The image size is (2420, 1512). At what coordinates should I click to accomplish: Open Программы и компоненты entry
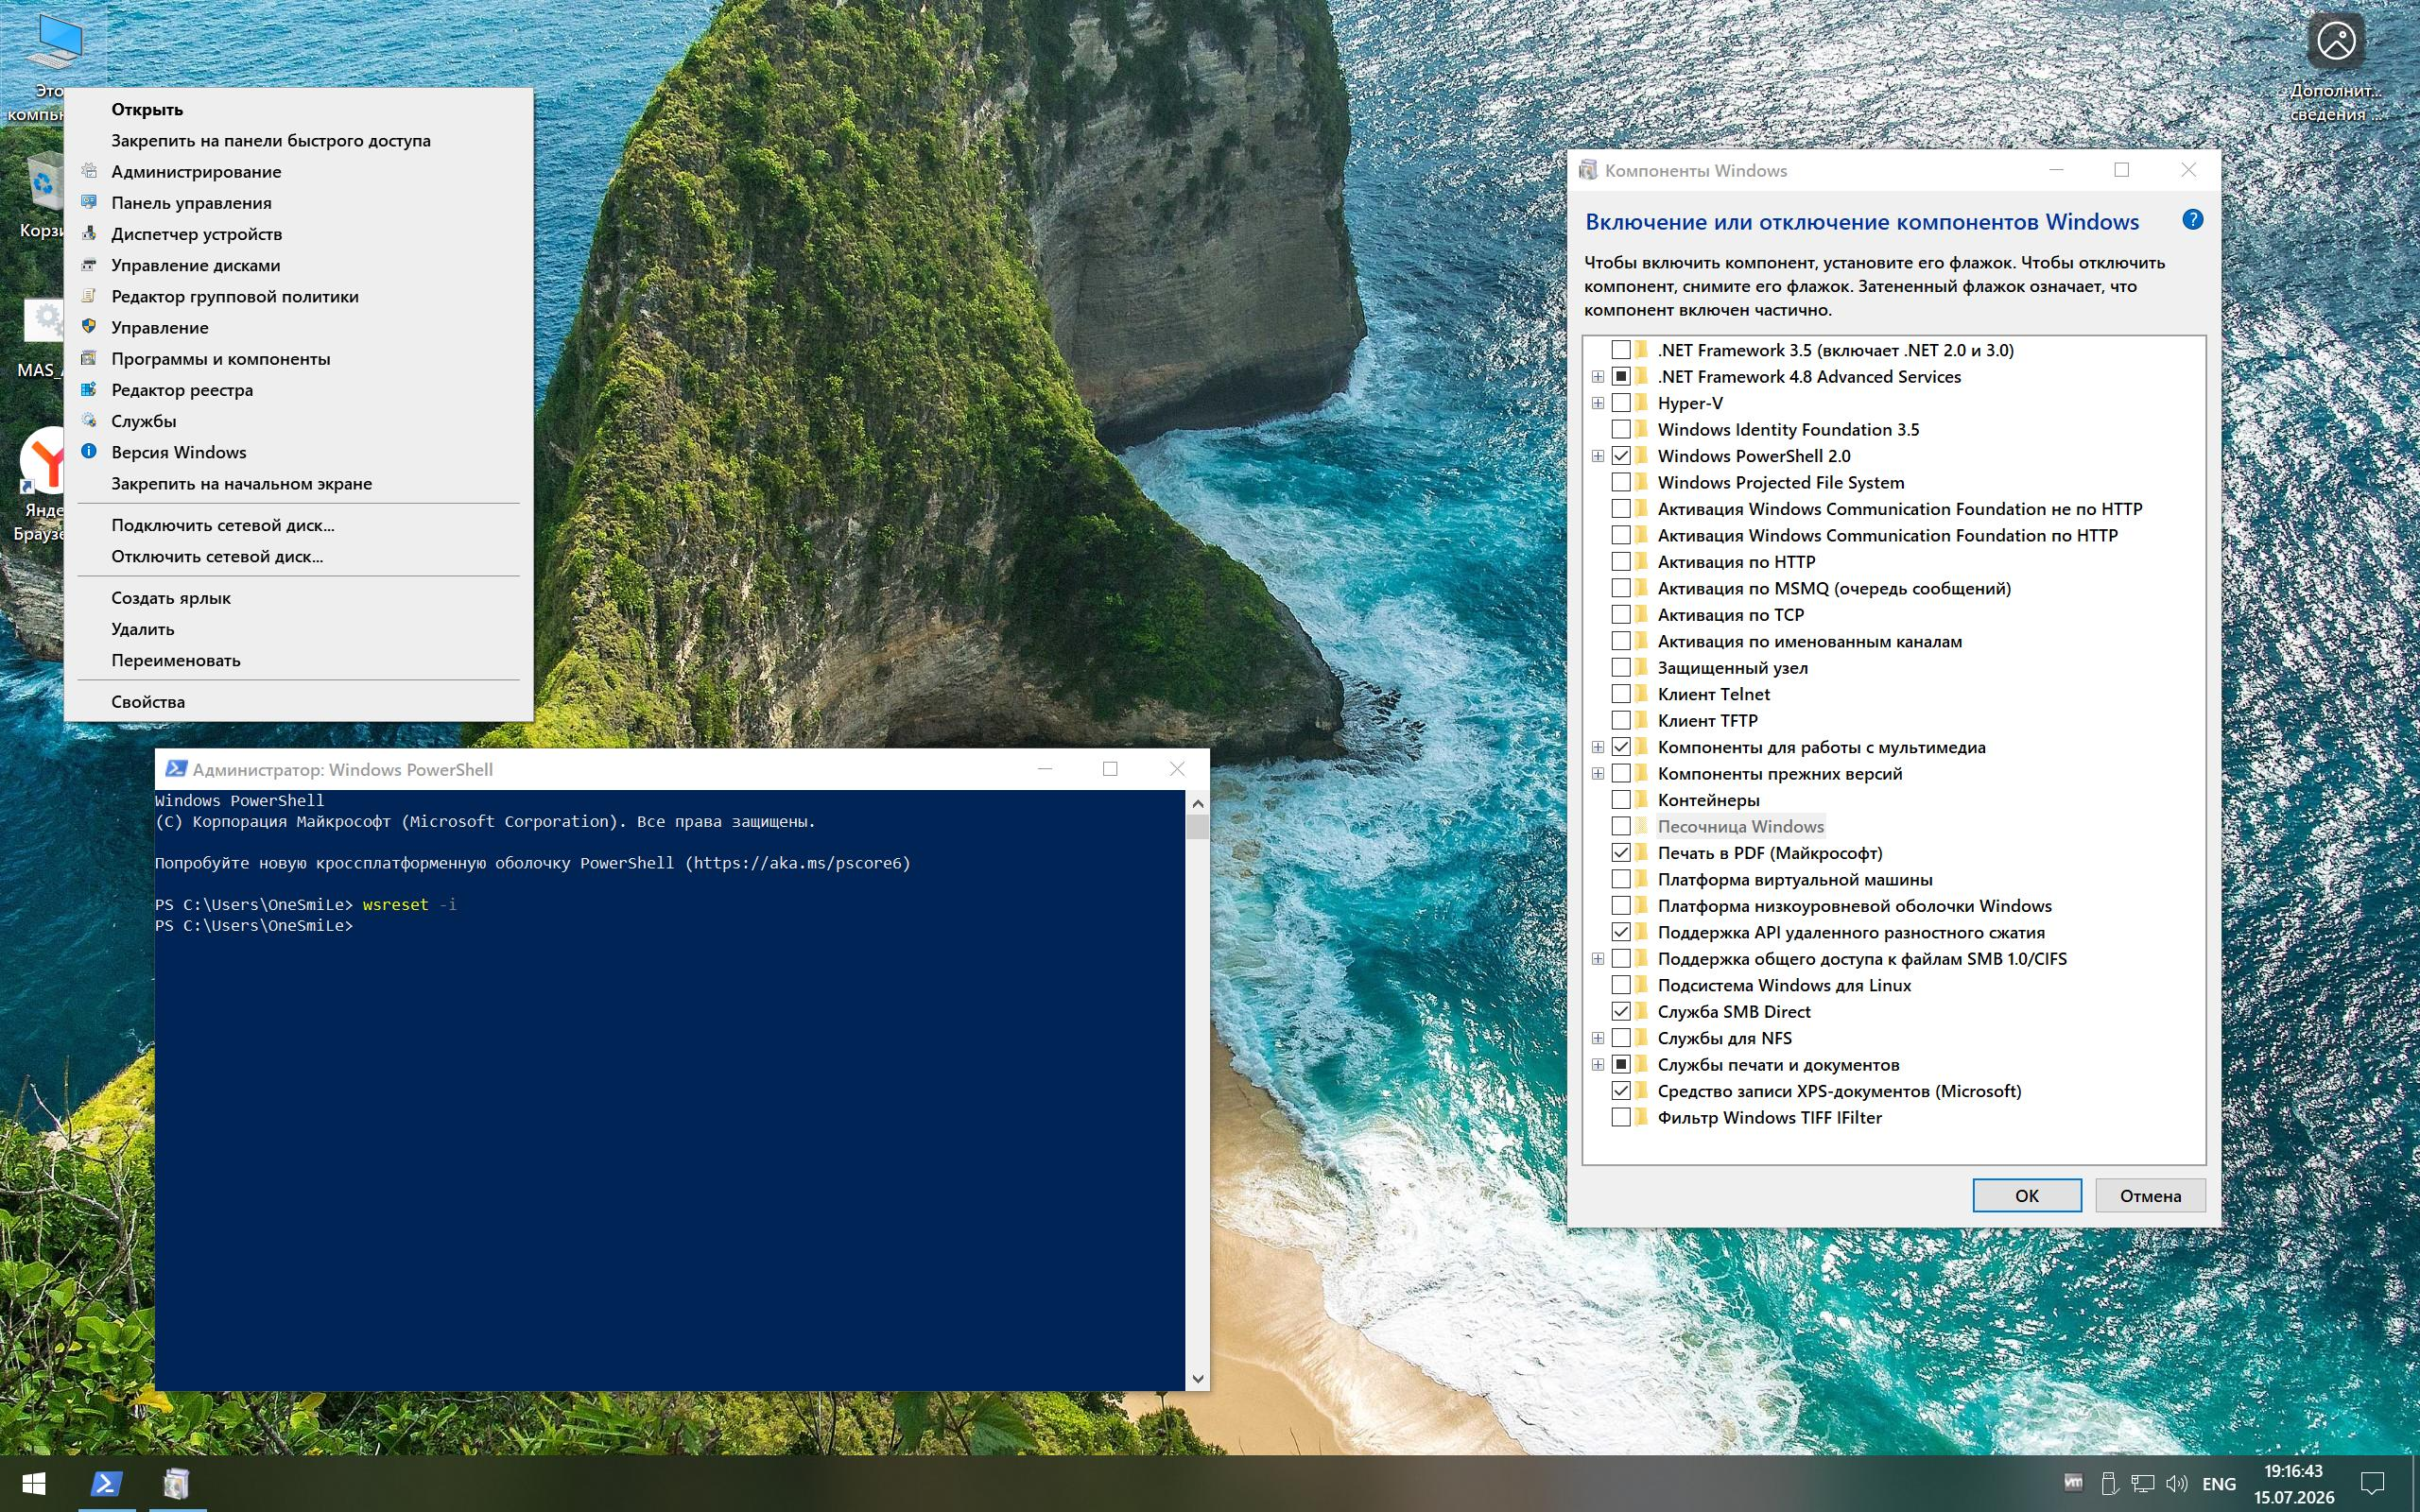coord(298,359)
